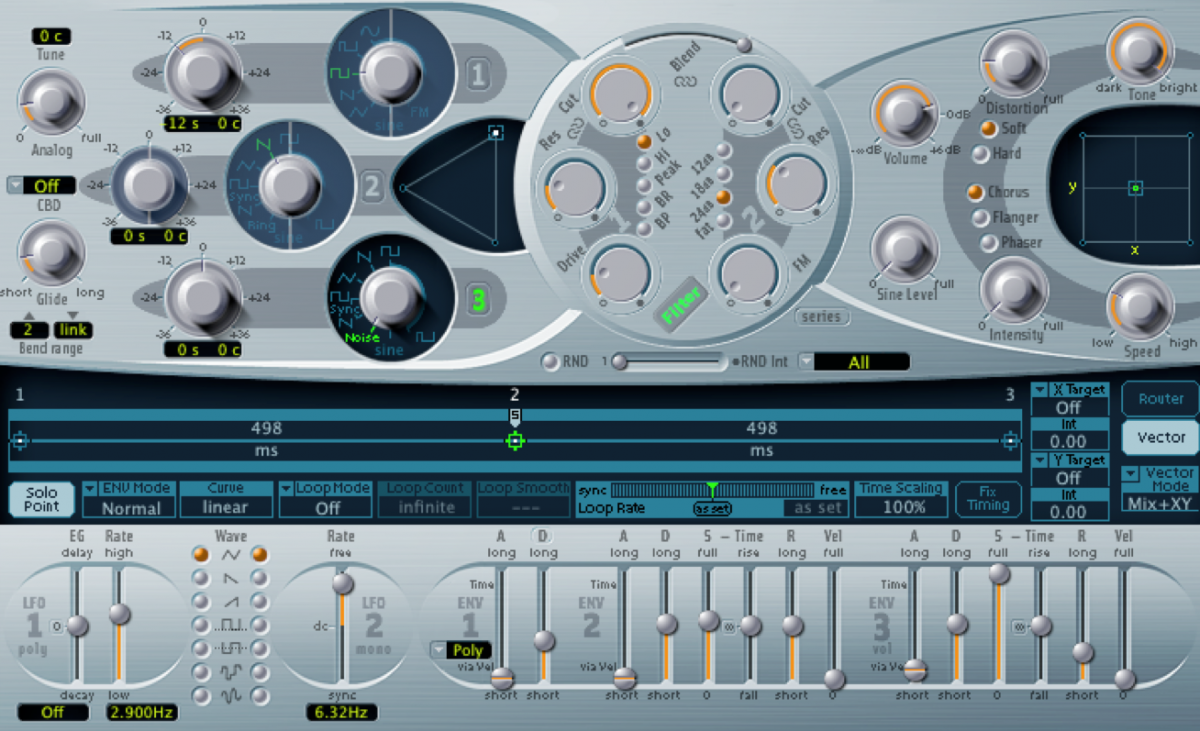Click the green Filter bypass button
The height and width of the screenshot is (731, 1200).
tap(682, 303)
